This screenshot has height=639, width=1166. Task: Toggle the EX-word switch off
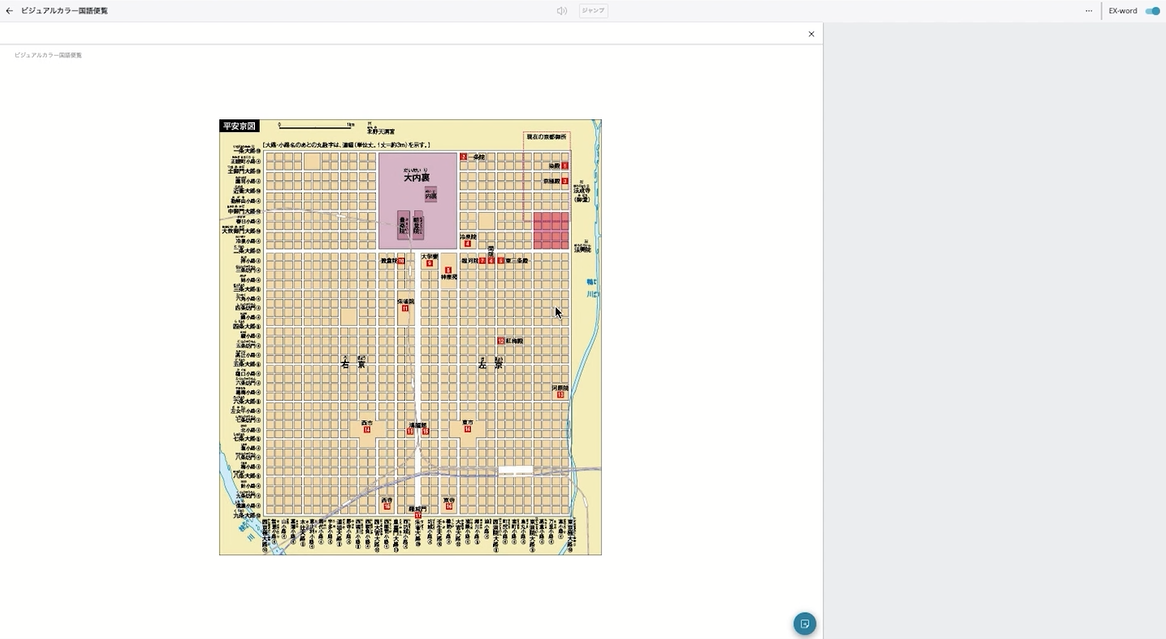[x=1152, y=11]
